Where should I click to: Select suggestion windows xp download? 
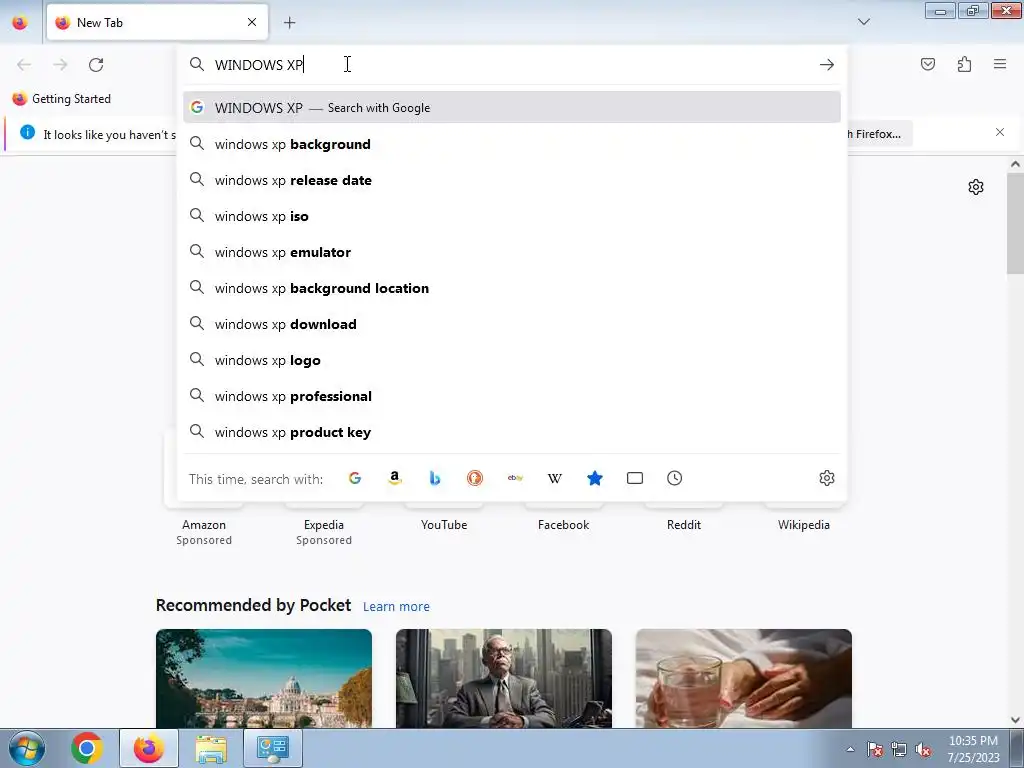(x=512, y=323)
